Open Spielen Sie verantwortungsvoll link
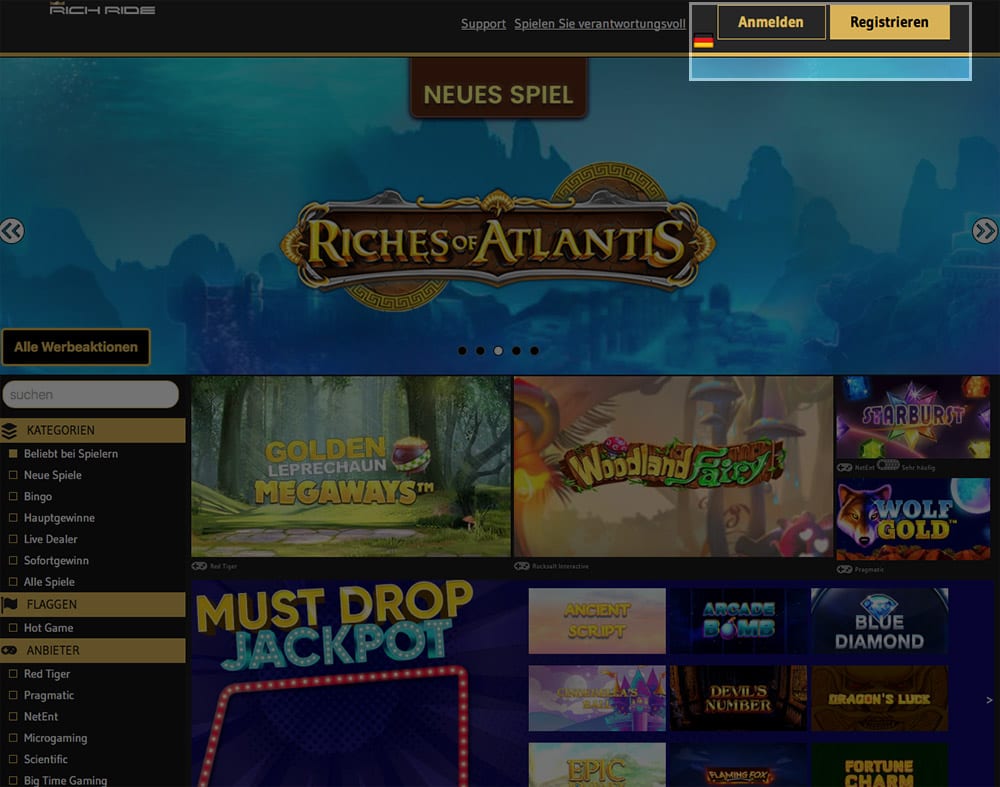This screenshot has width=1000, height=787. pos(600,24)
